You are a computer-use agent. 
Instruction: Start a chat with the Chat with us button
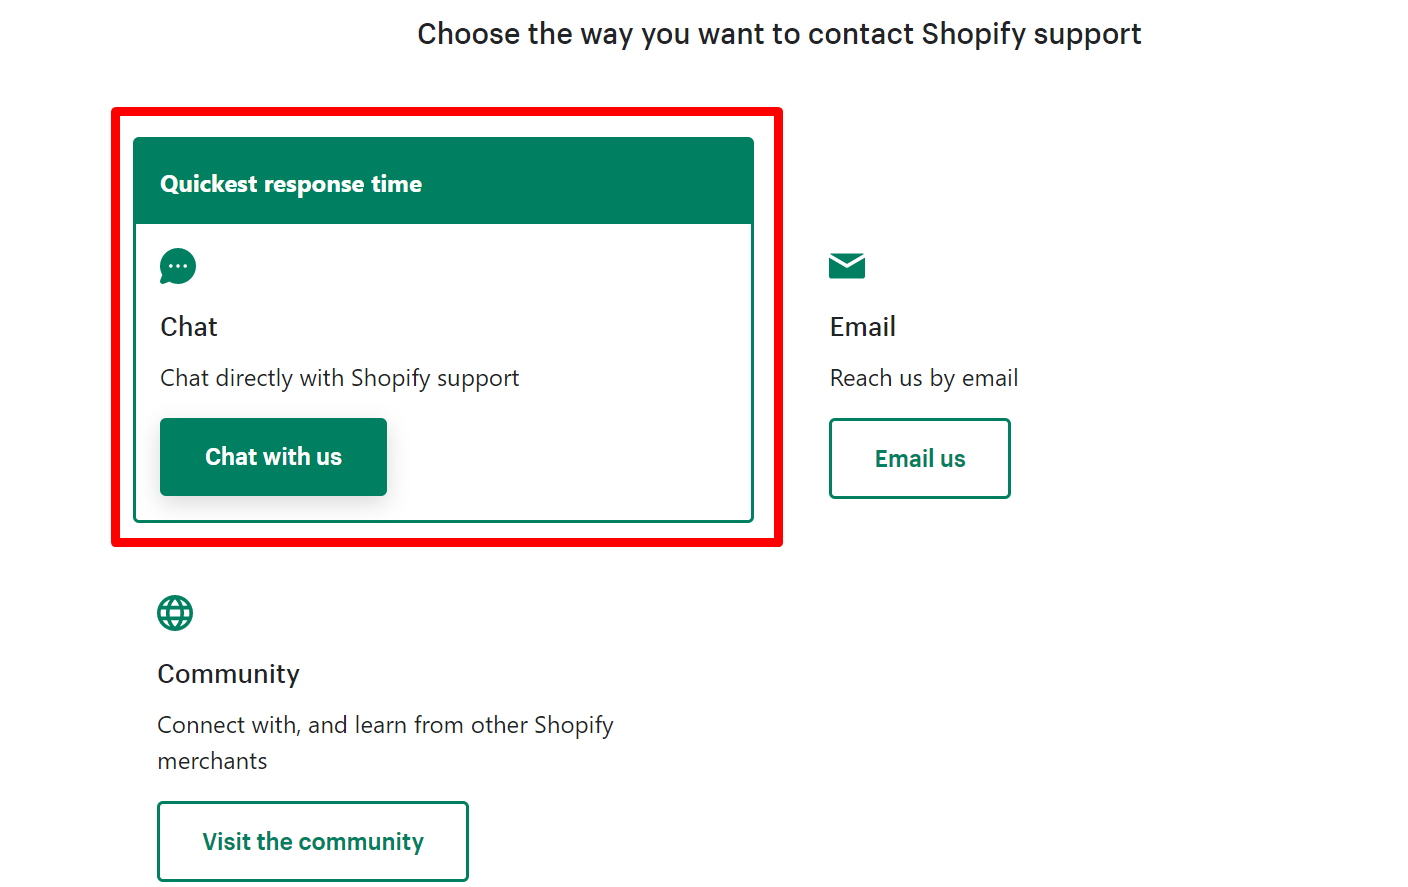point(273,457)
